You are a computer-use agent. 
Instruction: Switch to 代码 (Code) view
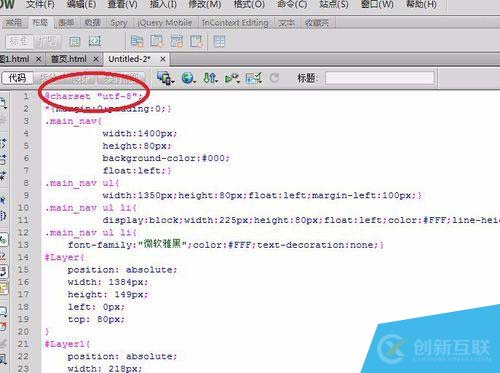(17, 78)
